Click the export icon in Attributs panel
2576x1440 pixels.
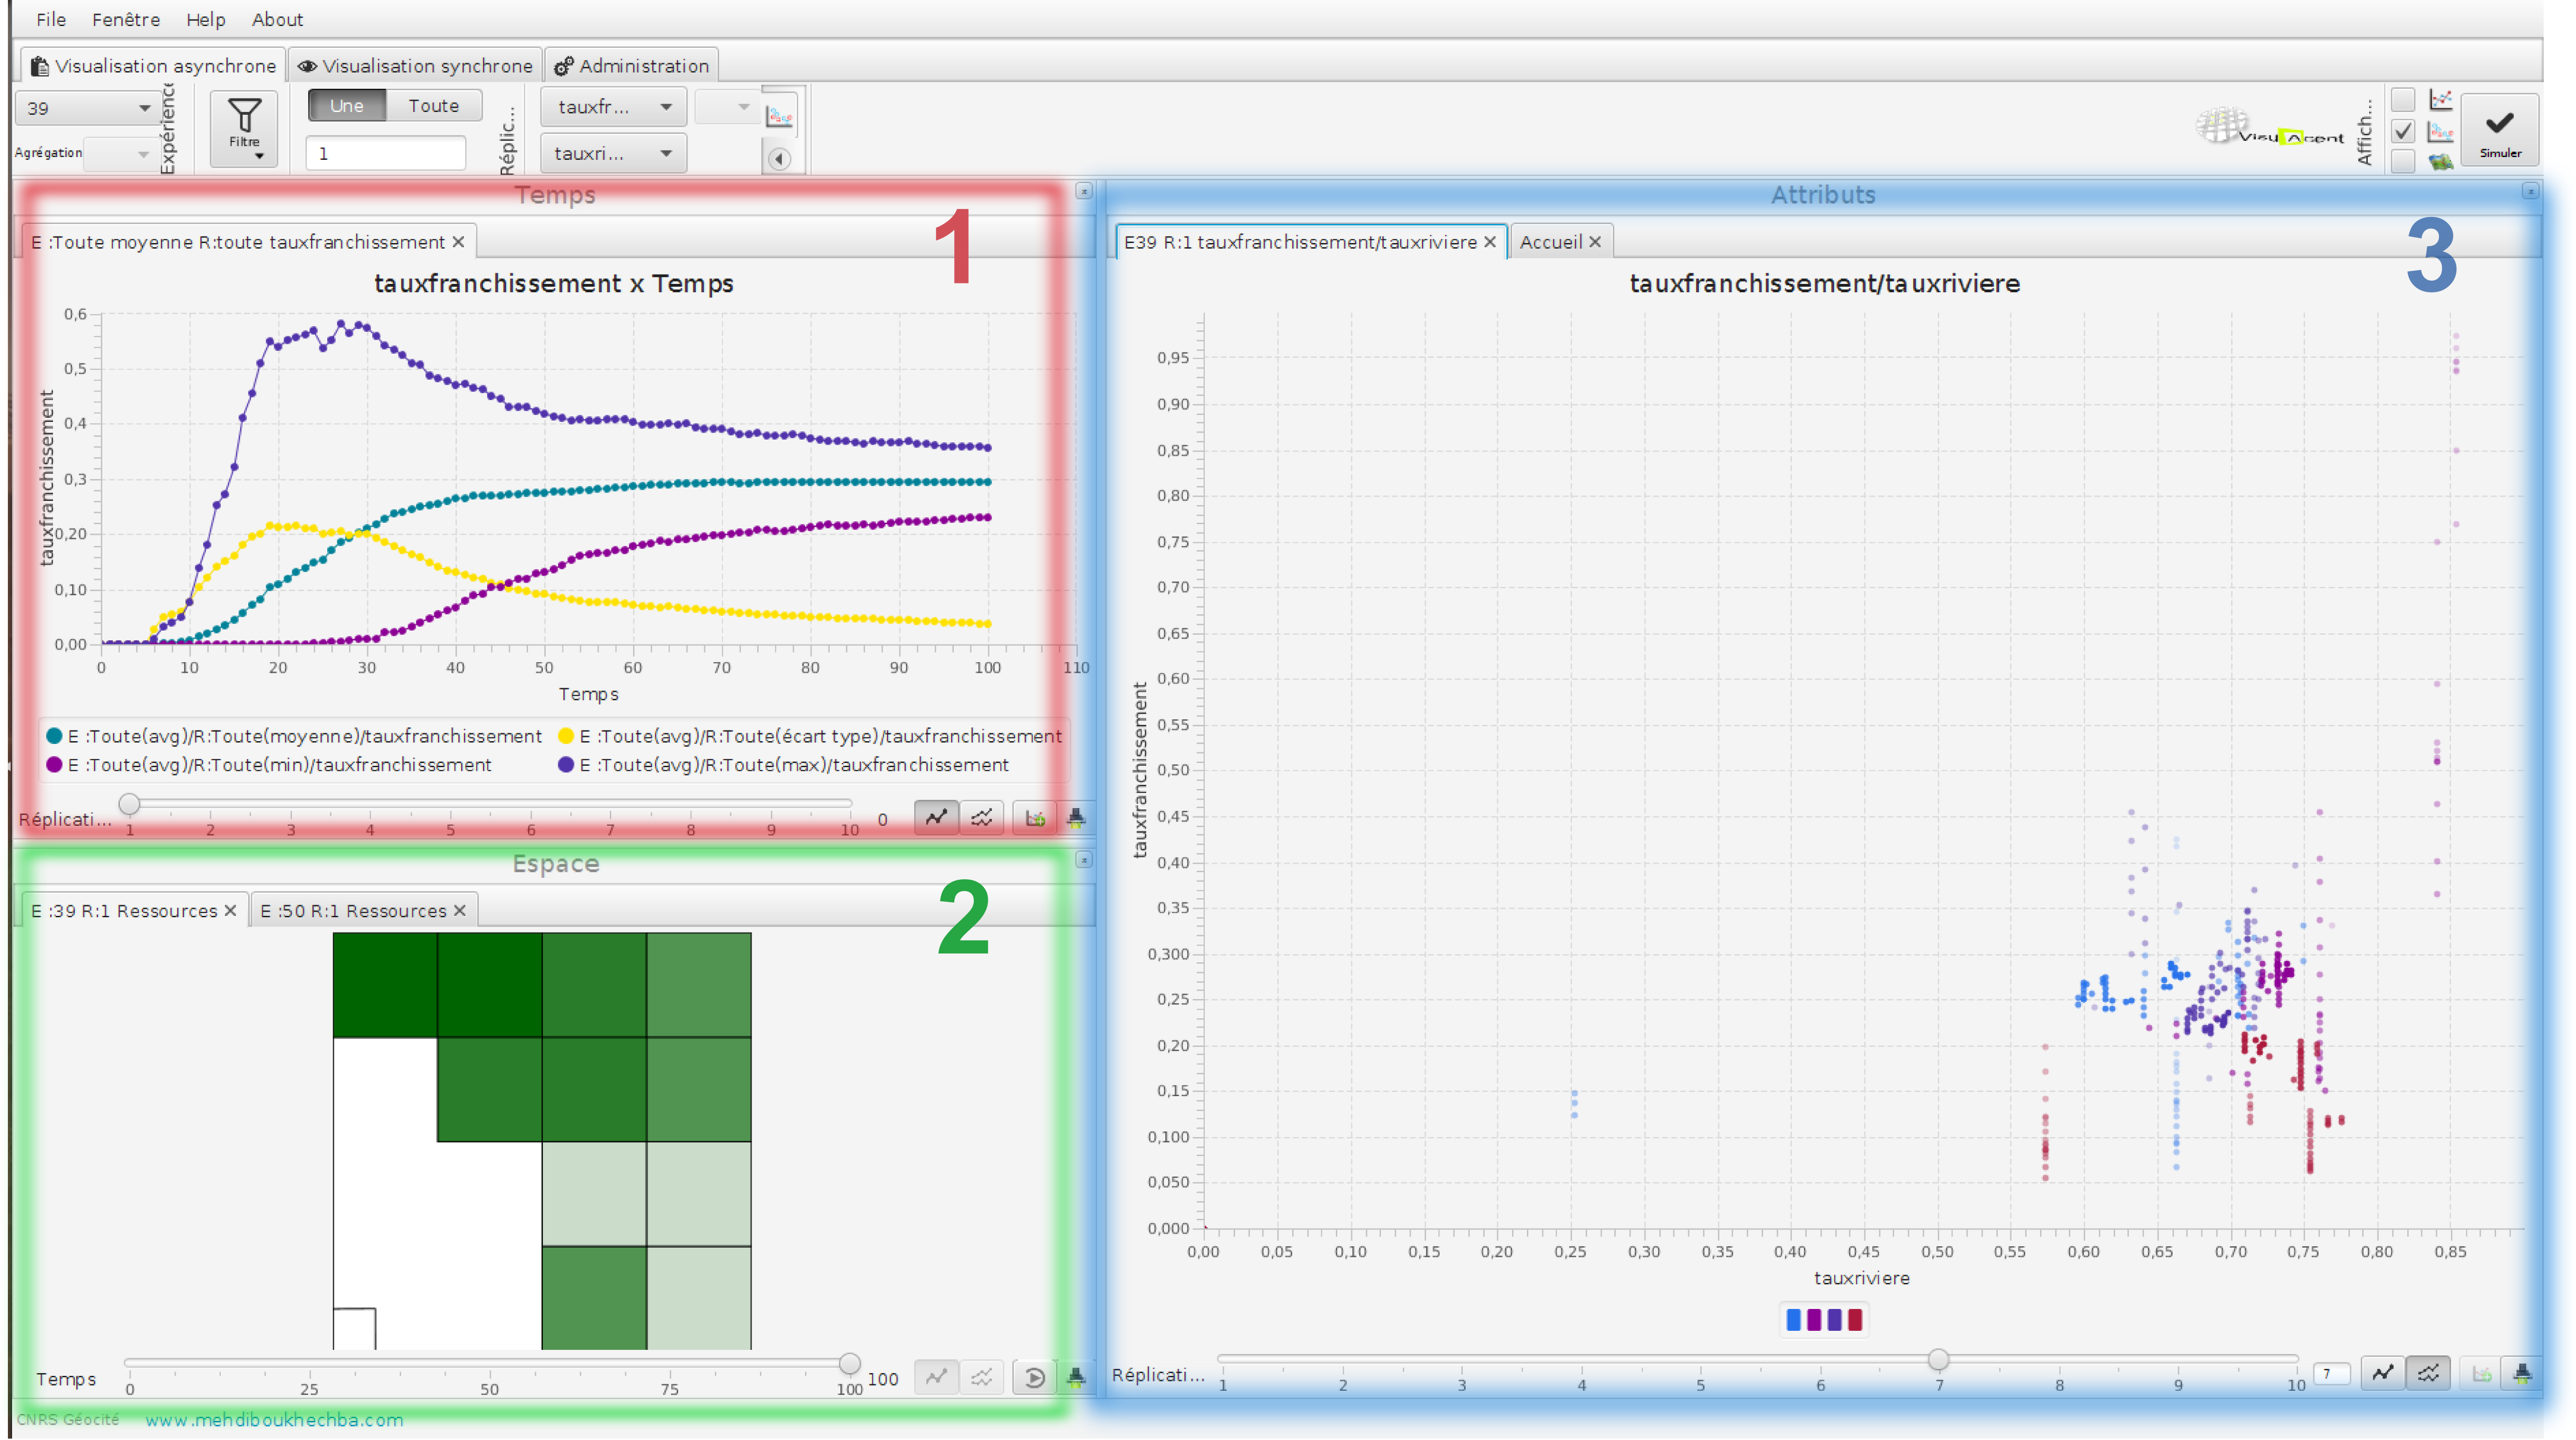[x=2522, y=1374]
